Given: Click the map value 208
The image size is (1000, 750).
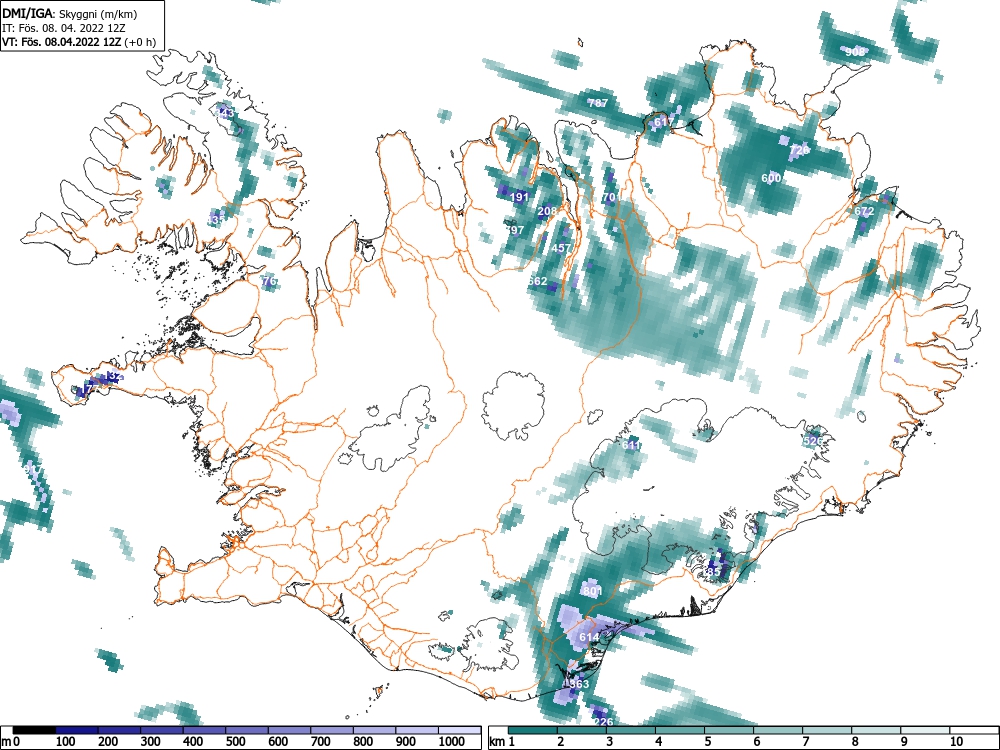Looking at the screenshot, I should 547,211.
